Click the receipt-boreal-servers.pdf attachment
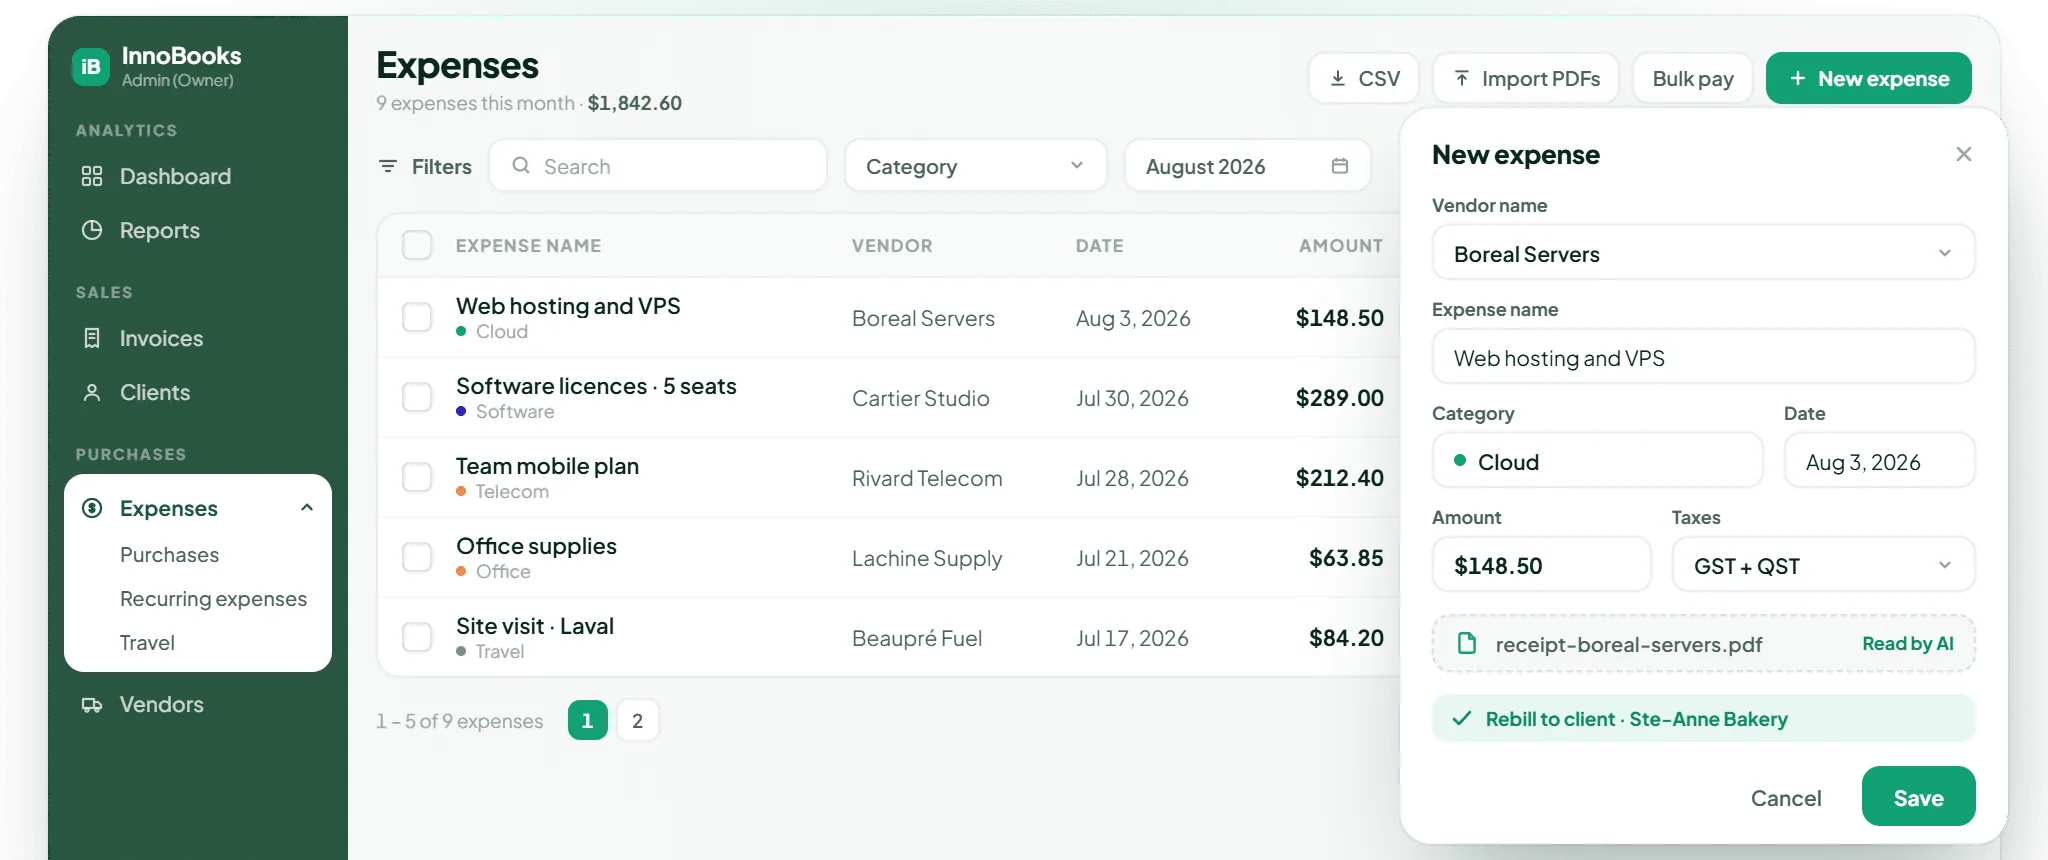The width and height of the screenshot is (2048, 860). pos(1704,643)
